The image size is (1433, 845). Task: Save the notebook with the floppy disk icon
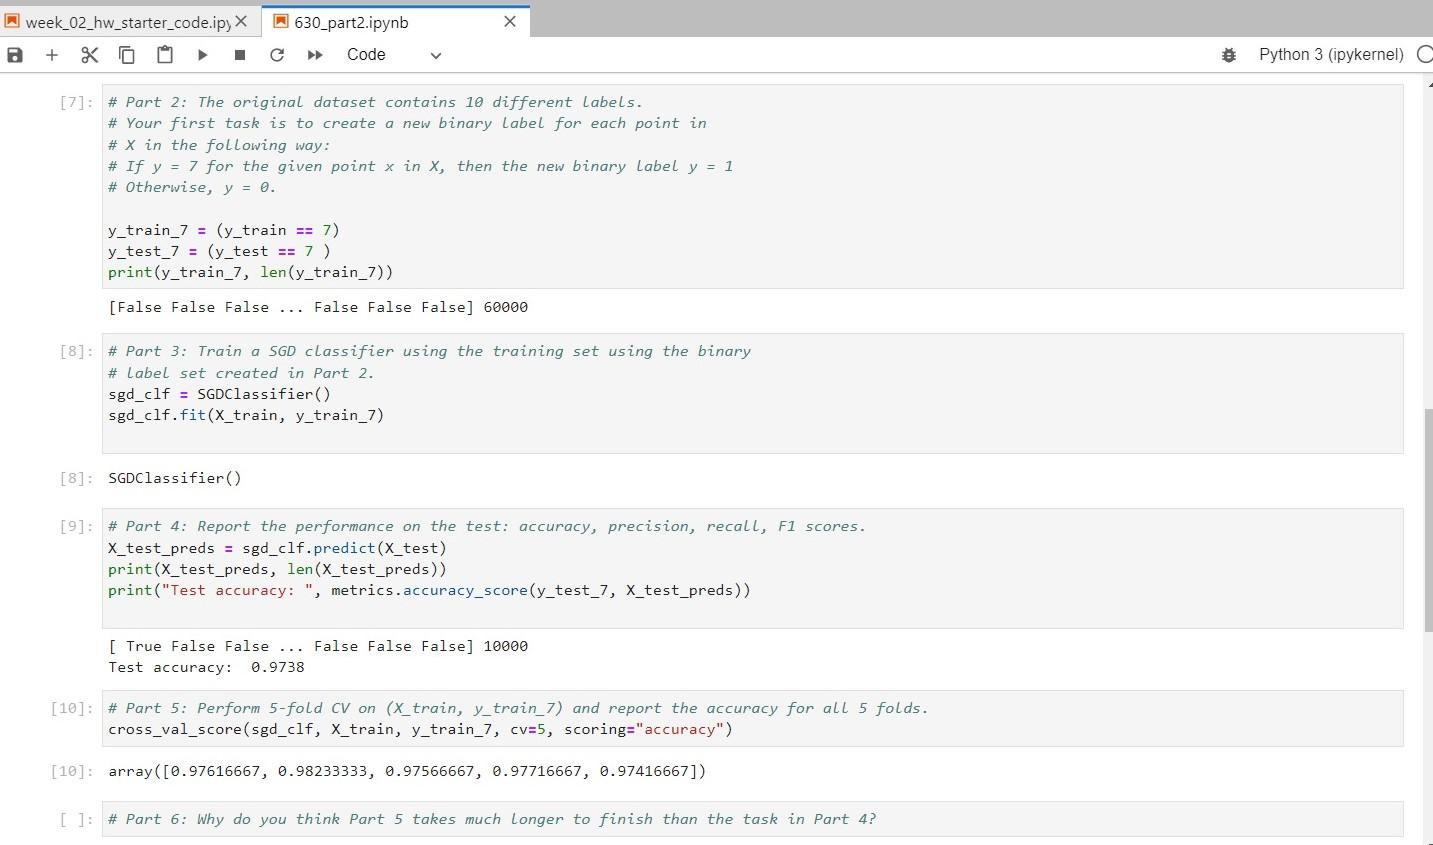tap(15, 55)
